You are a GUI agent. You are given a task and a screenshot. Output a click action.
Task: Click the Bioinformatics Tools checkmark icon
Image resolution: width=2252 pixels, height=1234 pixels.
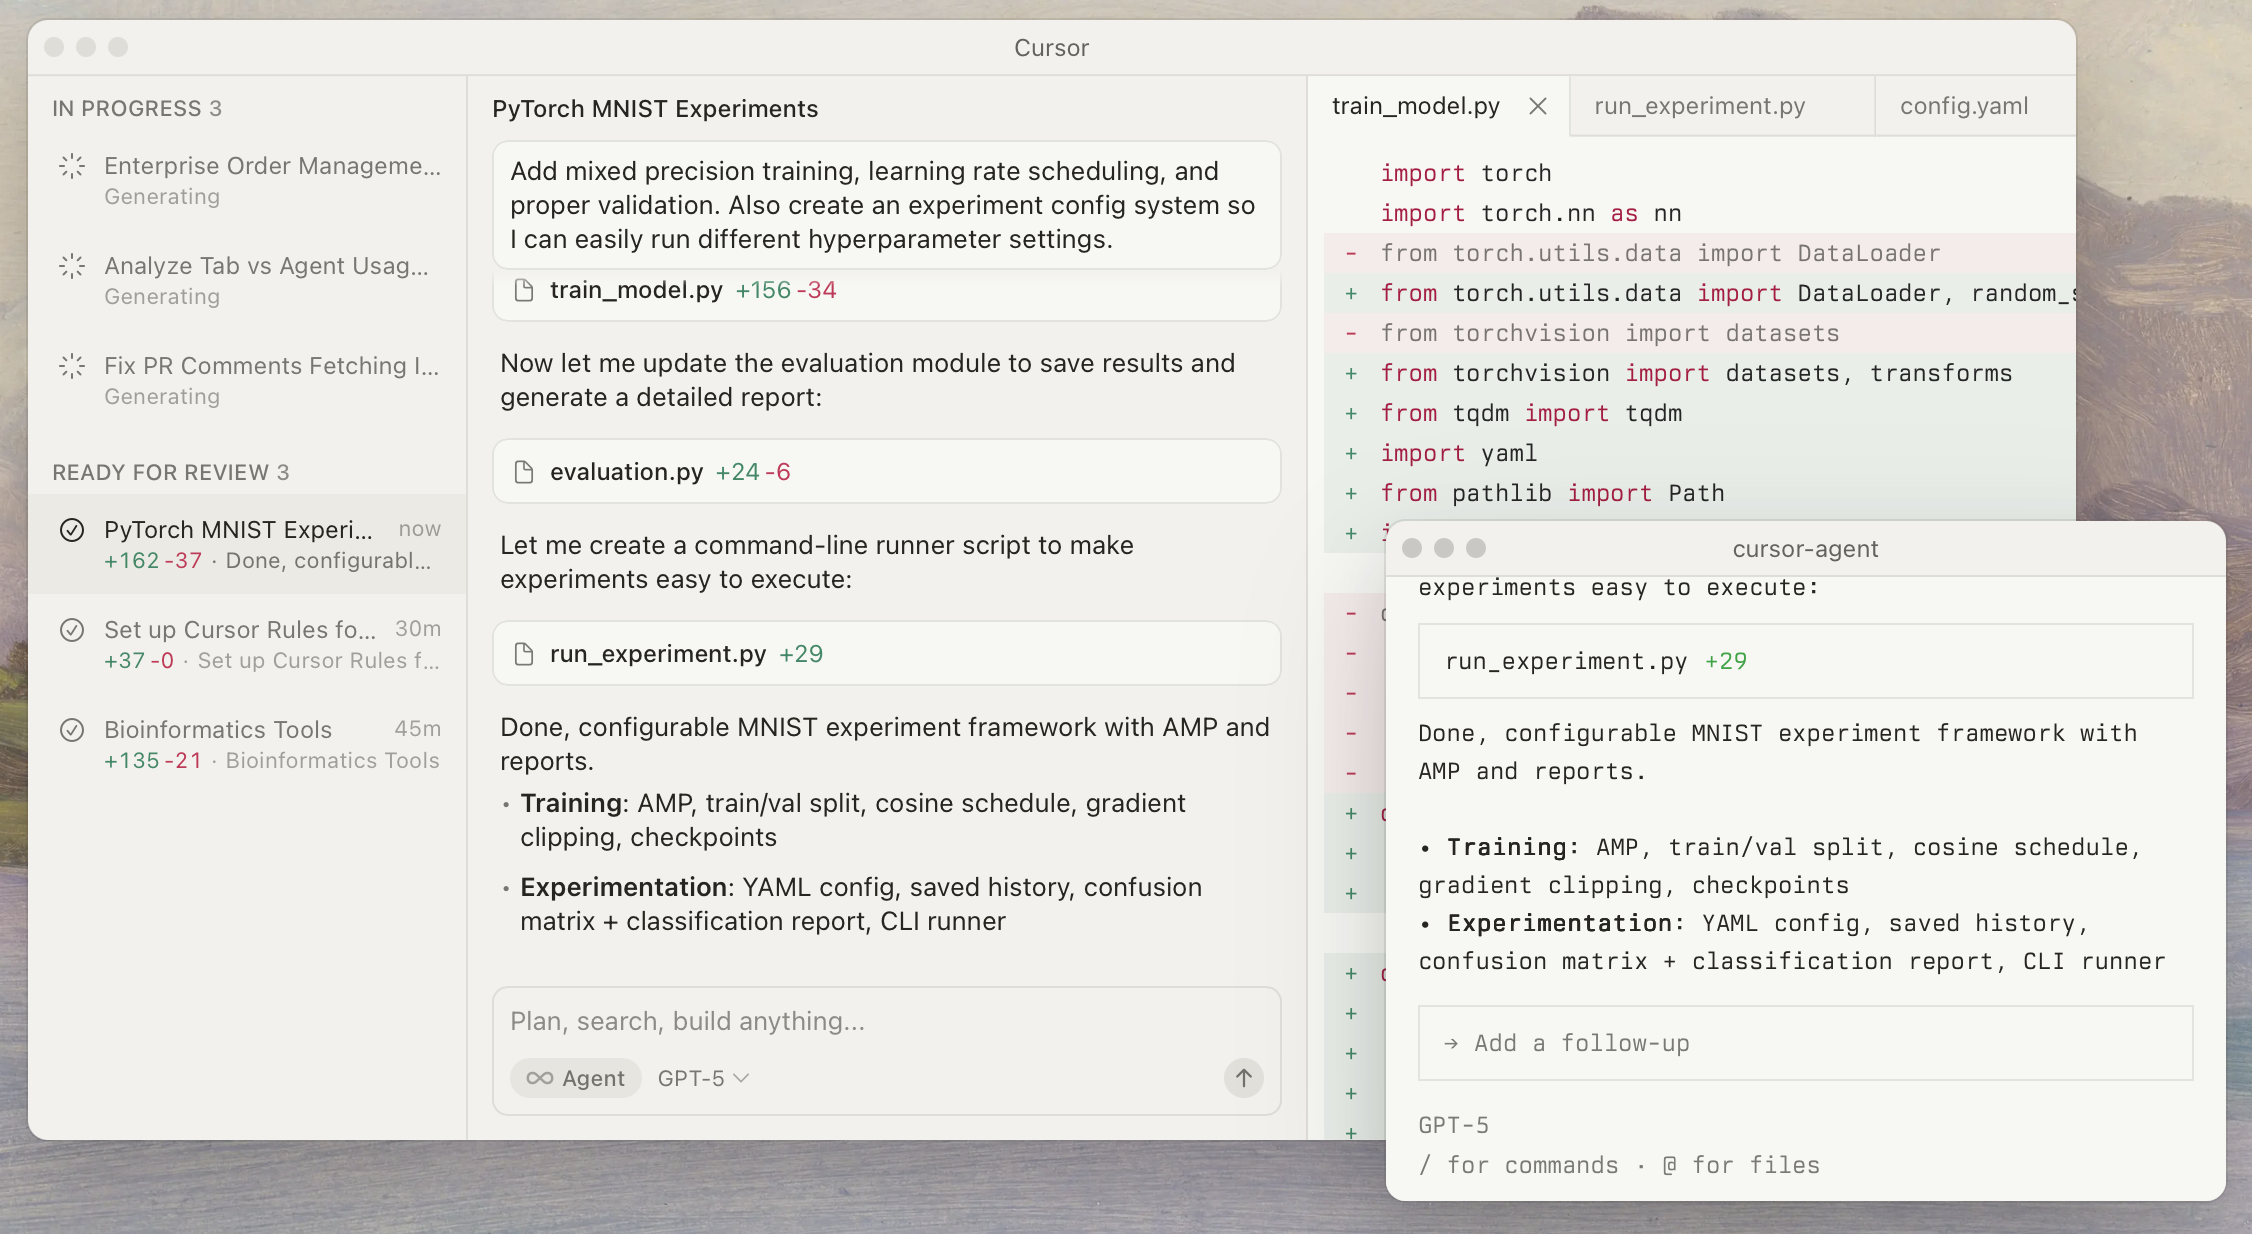coord(72,730)
